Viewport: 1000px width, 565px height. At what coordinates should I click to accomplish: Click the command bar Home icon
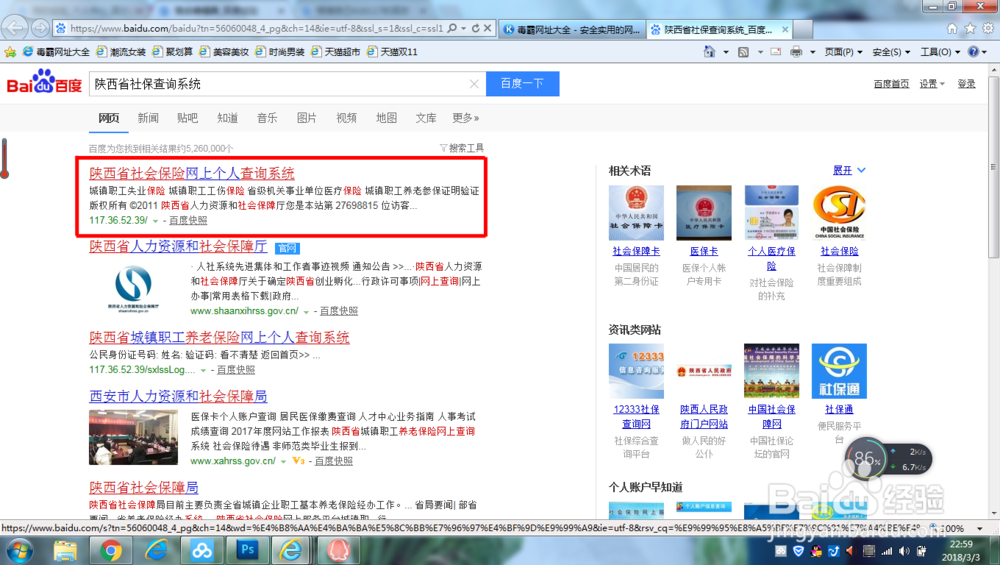(x=709, y=52)
